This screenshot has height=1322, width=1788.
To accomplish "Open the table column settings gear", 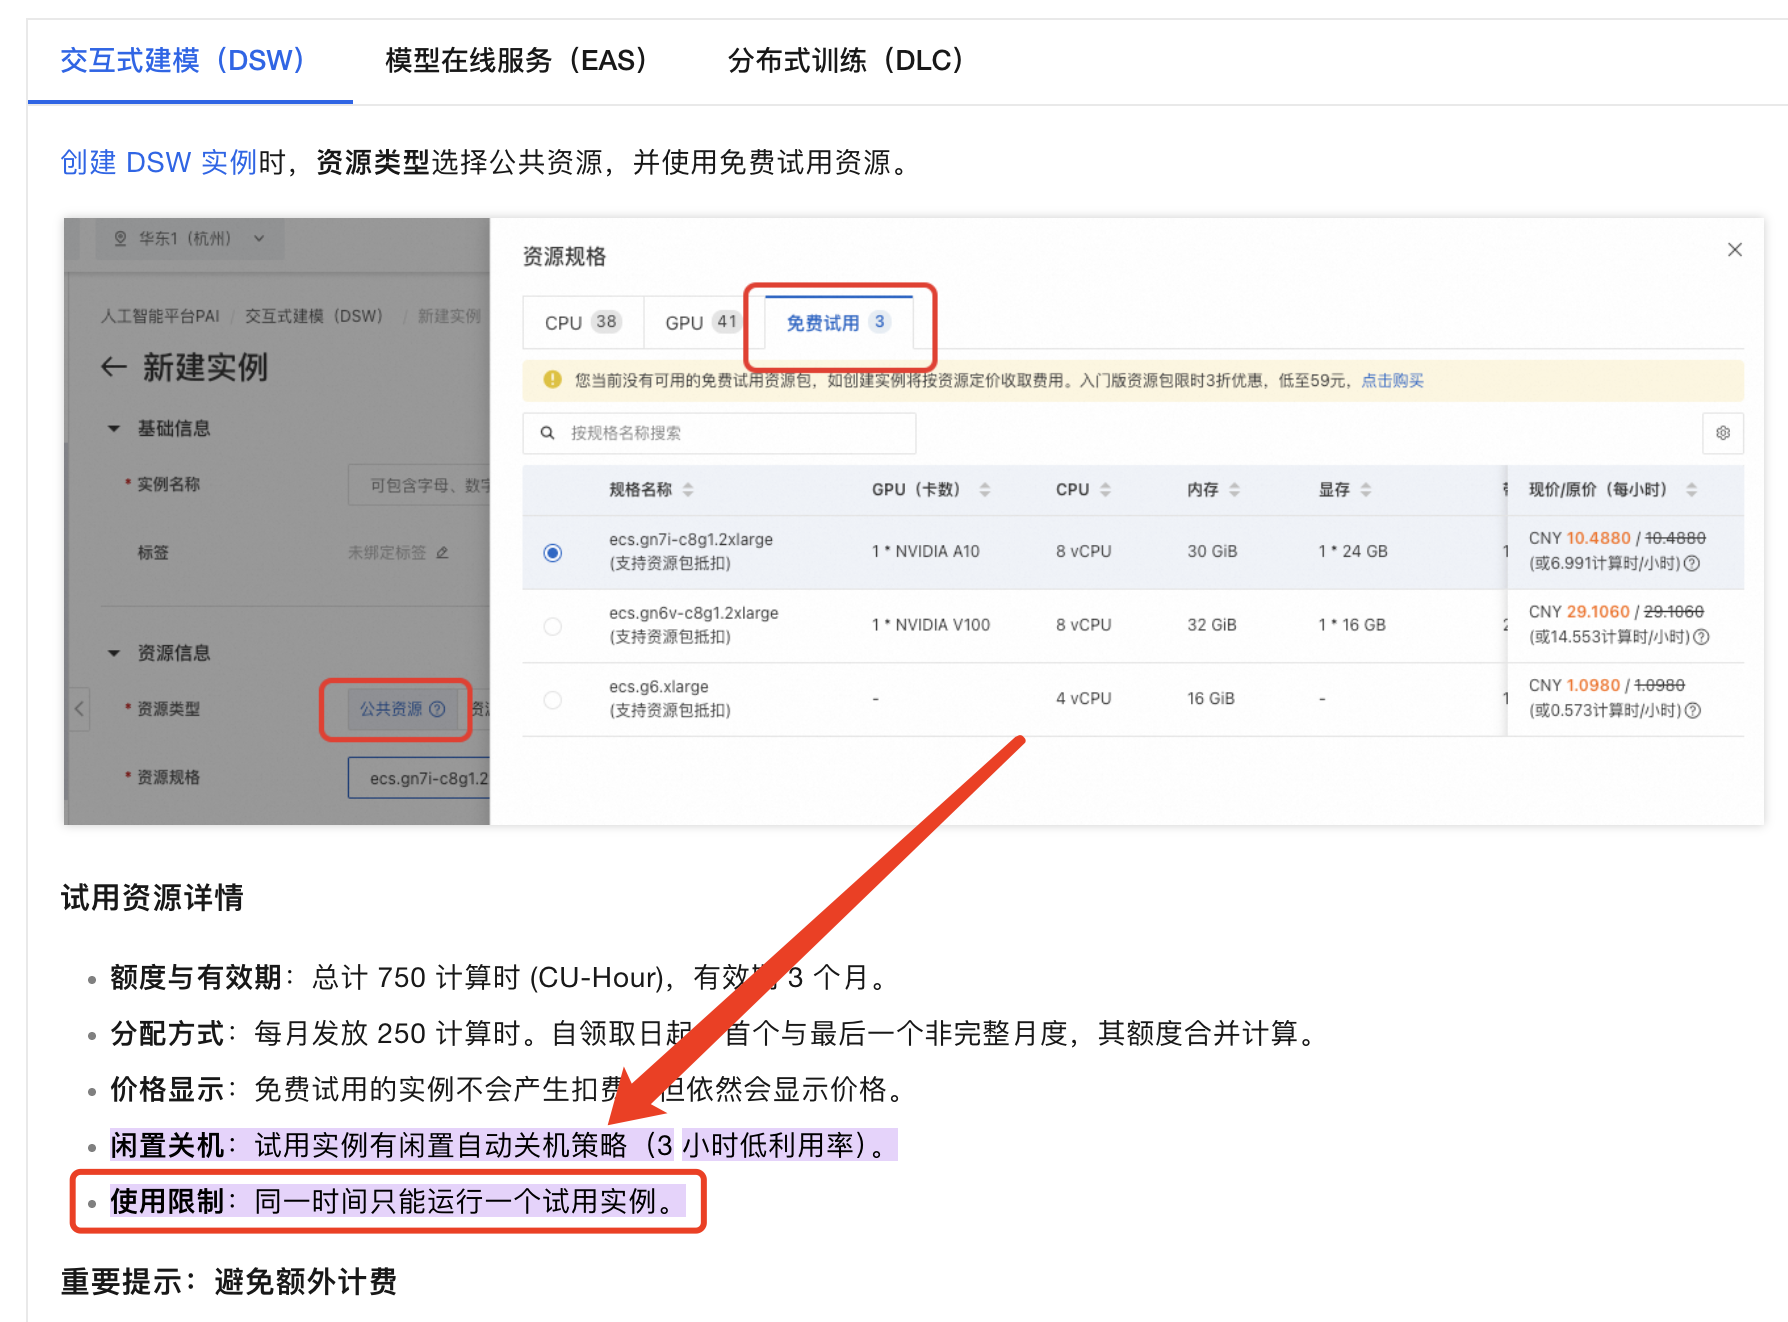I will point(1723,433).
